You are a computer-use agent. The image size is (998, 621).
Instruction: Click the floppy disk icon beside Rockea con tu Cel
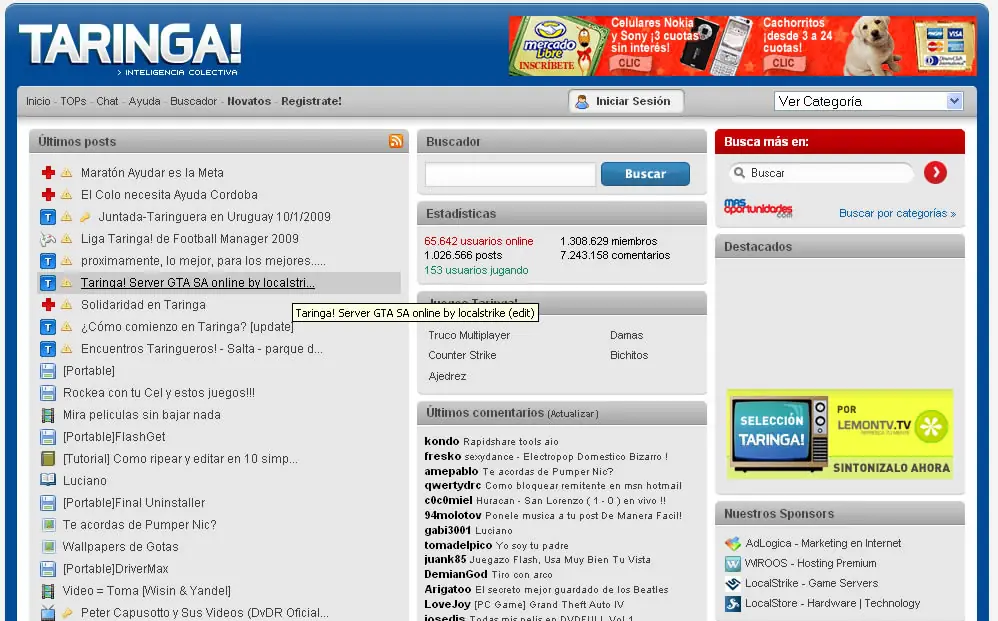pyautogui.click(x=48, y=393)
